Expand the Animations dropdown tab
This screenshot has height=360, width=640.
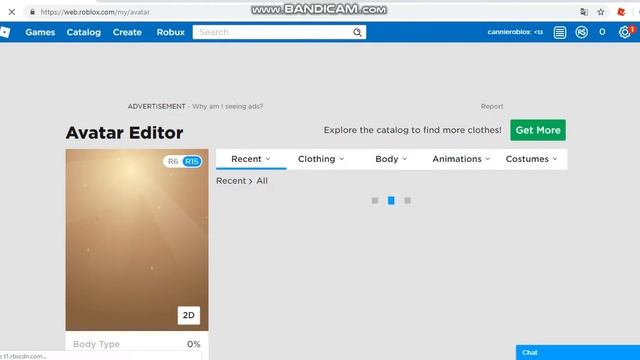(461, 159)
